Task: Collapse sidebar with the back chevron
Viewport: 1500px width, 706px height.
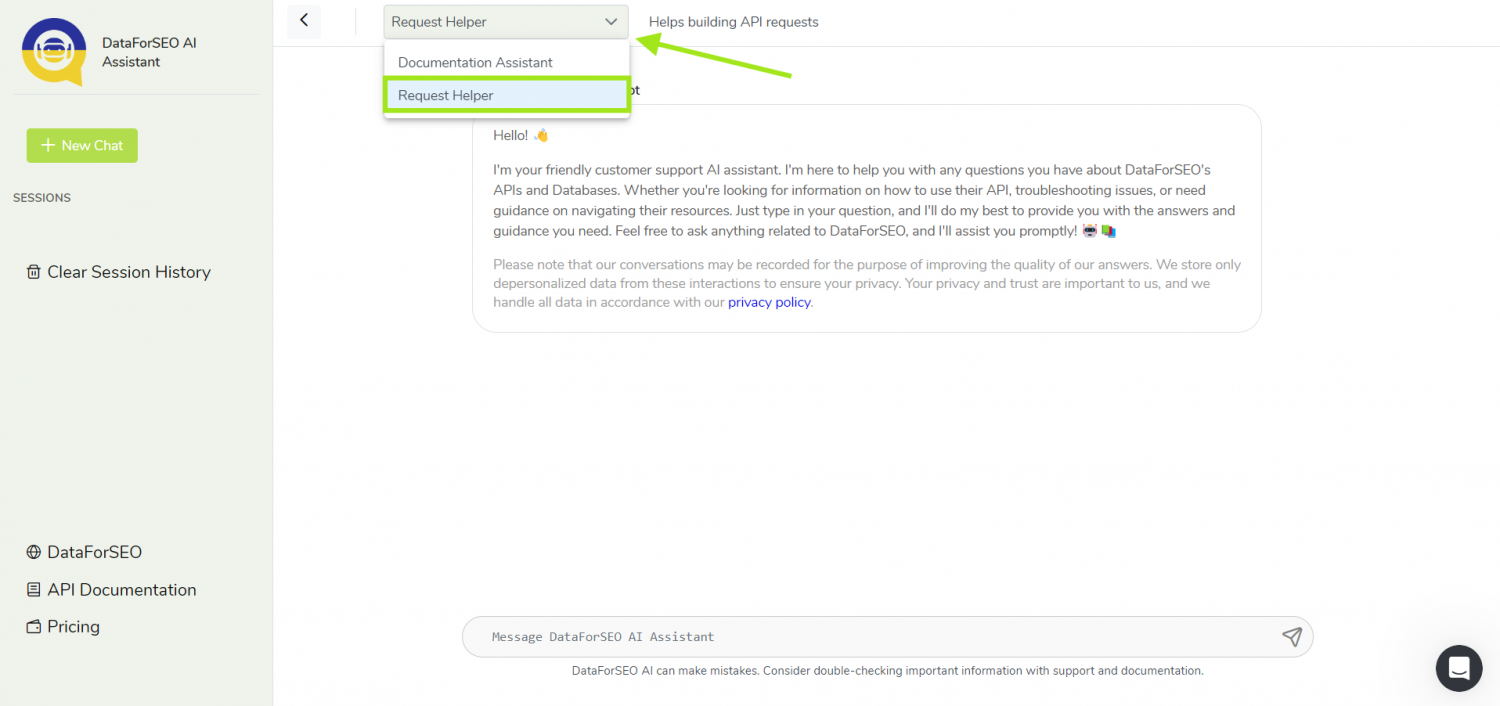Action: coord(304,20)
